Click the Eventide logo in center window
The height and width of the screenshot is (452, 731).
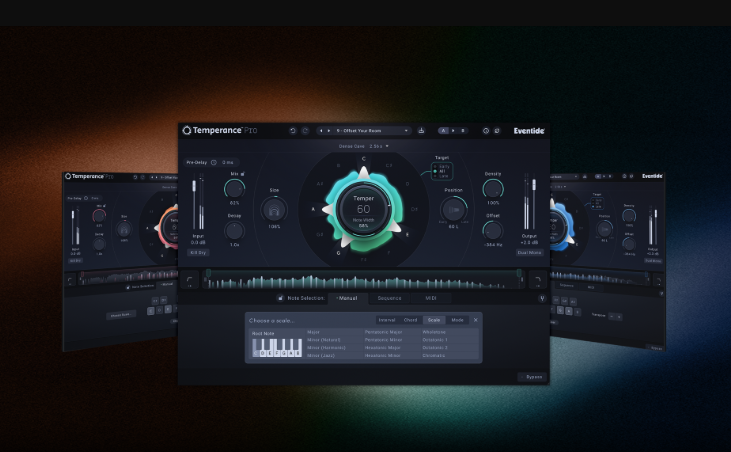[x=529, y=131]
